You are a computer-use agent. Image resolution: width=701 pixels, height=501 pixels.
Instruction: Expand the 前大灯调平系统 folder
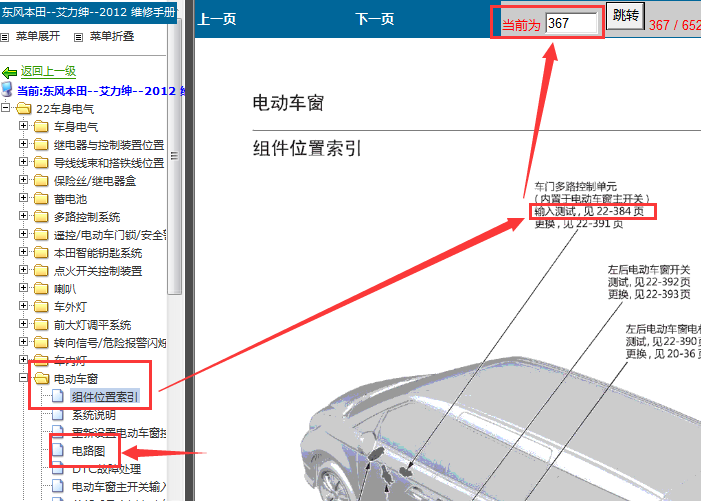coord(23,324)
